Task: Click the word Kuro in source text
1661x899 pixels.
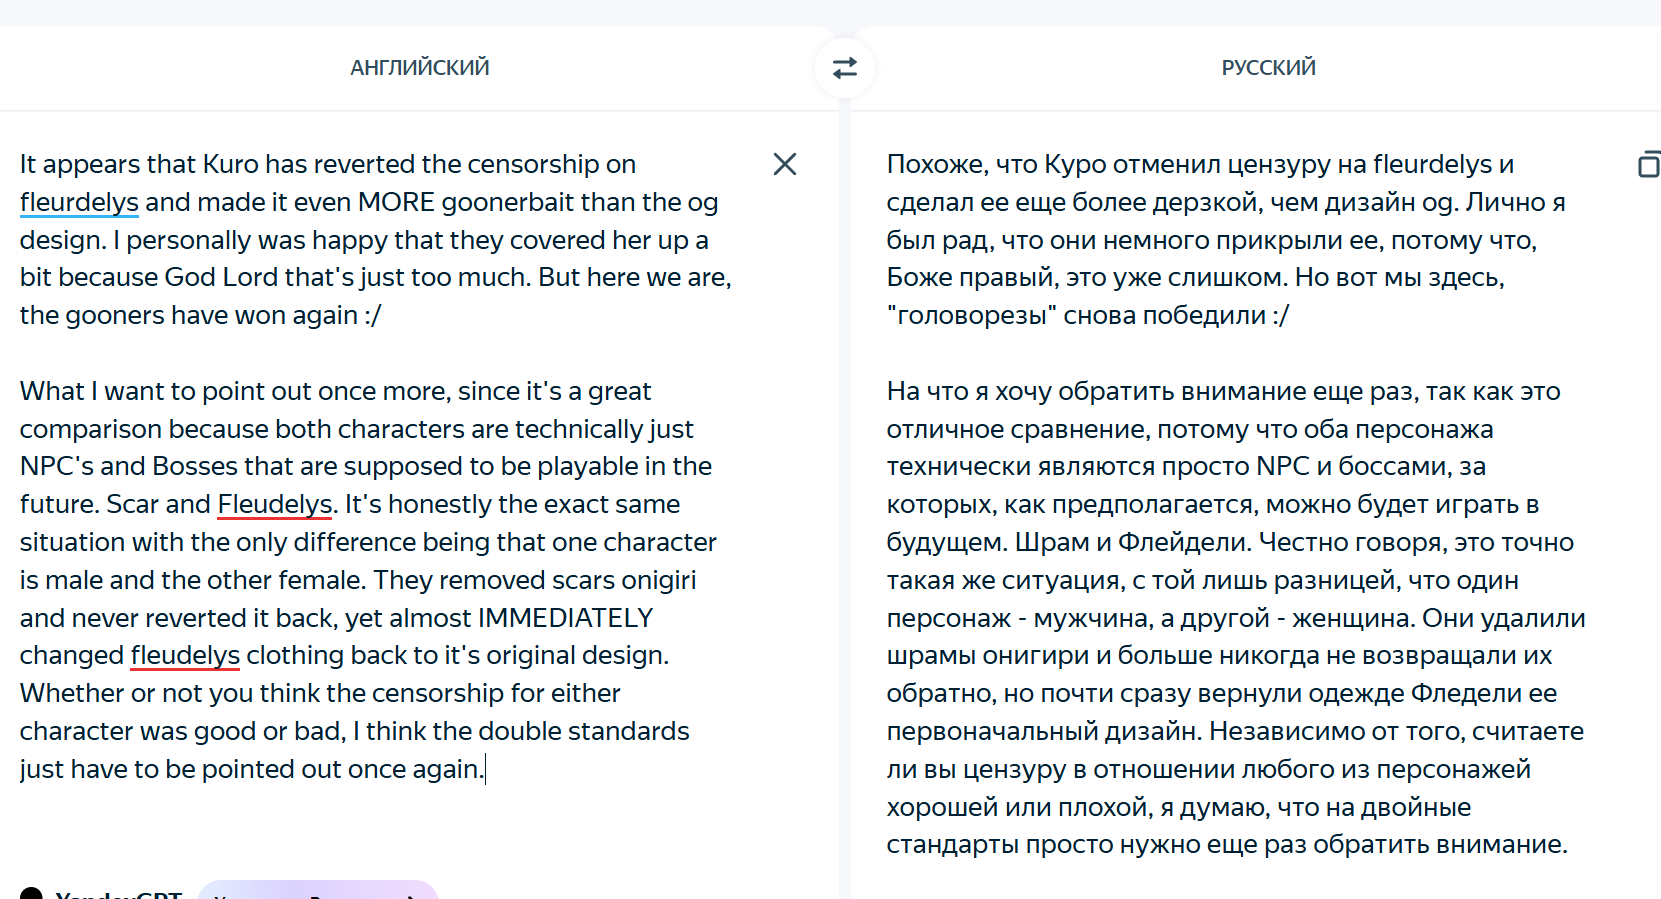Action: point(231,165)
